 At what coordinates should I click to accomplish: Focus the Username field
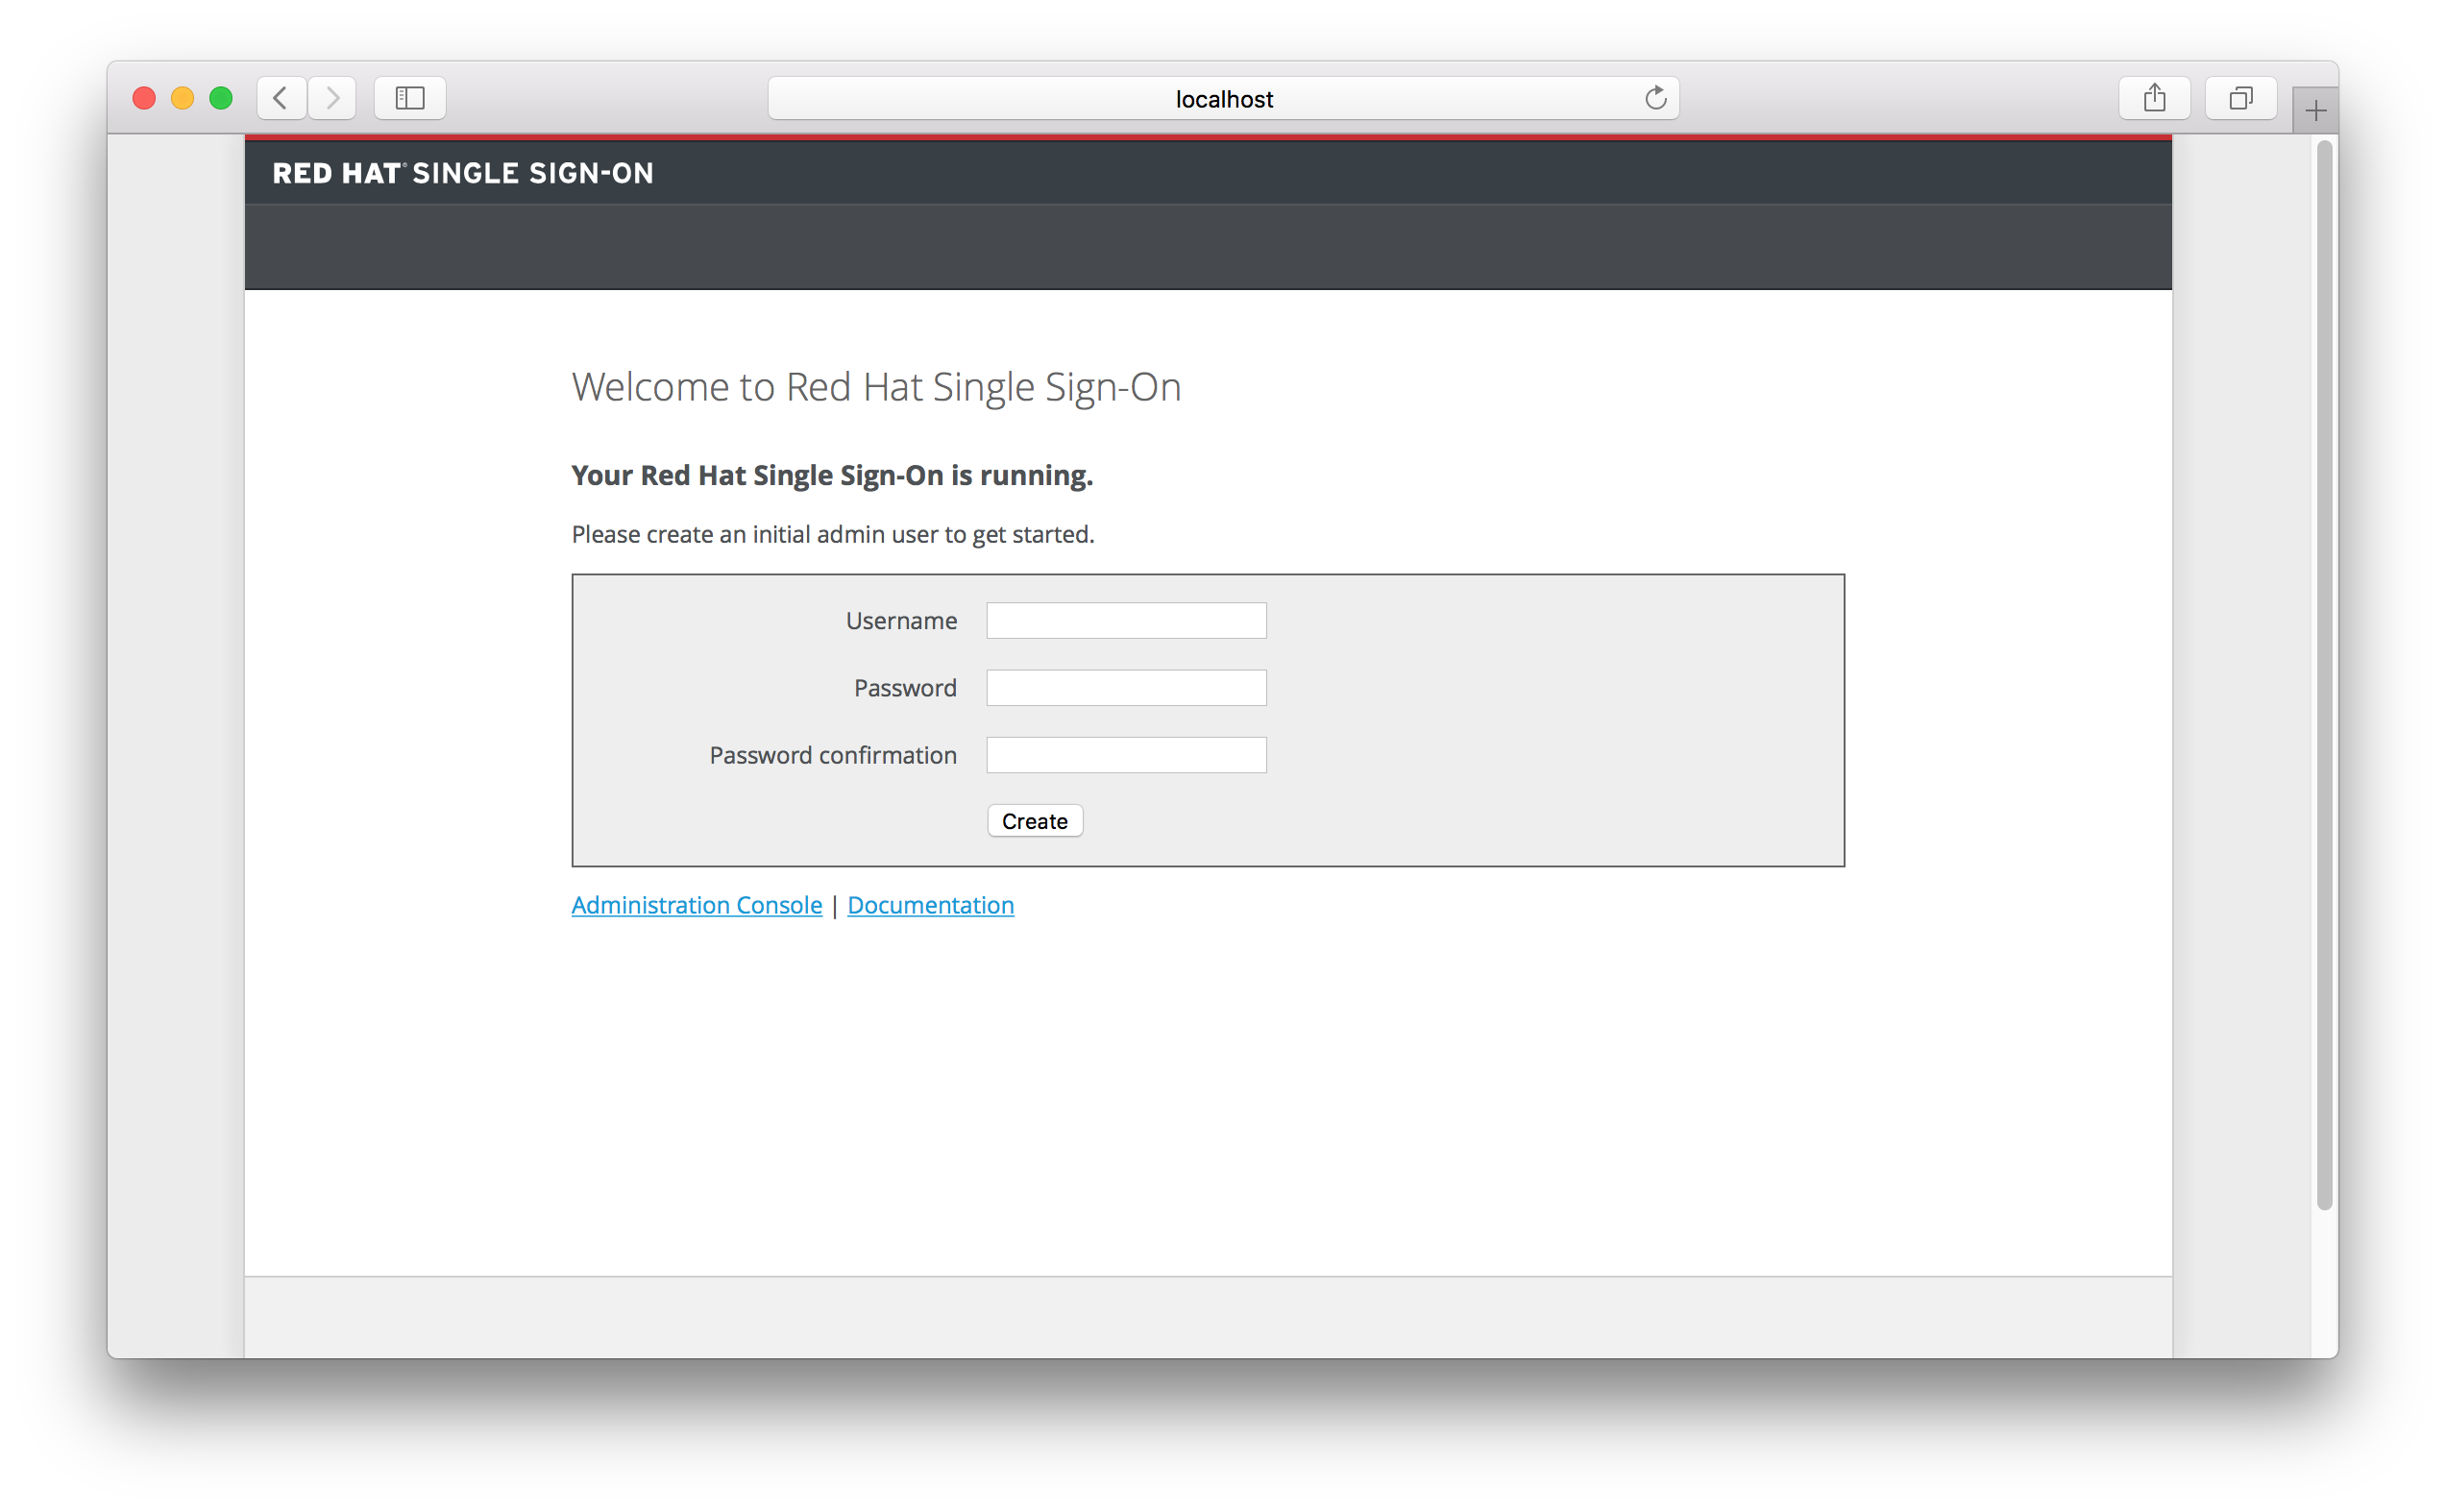click(1126, 620)
